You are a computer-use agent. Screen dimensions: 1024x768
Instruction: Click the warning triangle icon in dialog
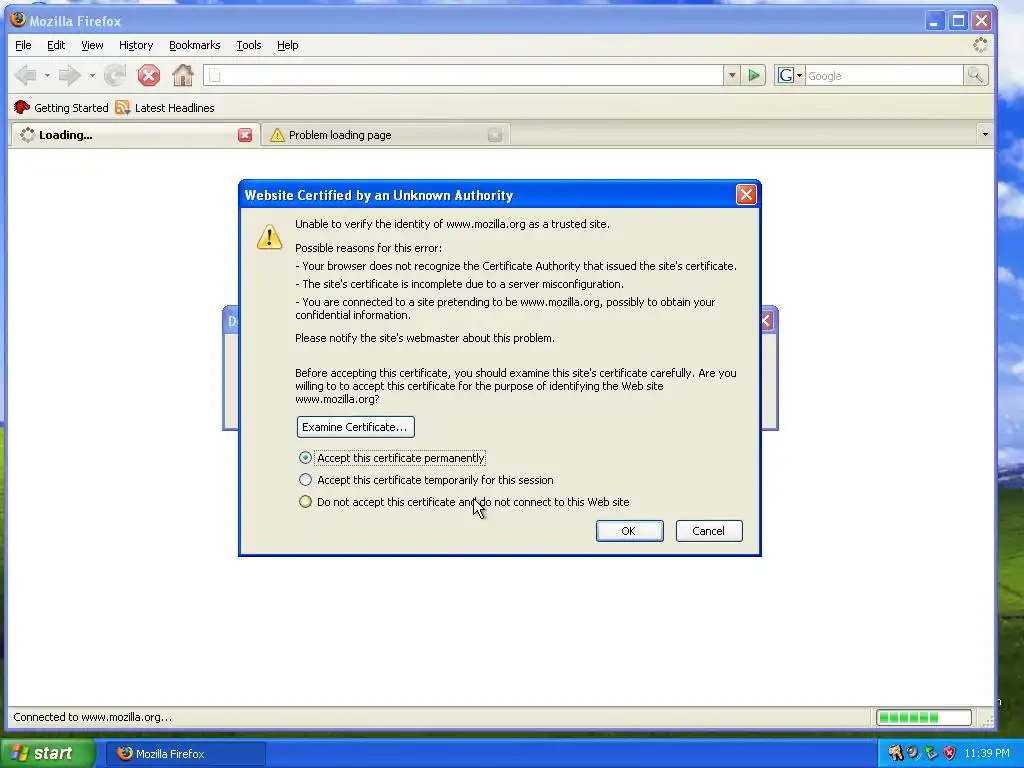click(x=269, y=237)
